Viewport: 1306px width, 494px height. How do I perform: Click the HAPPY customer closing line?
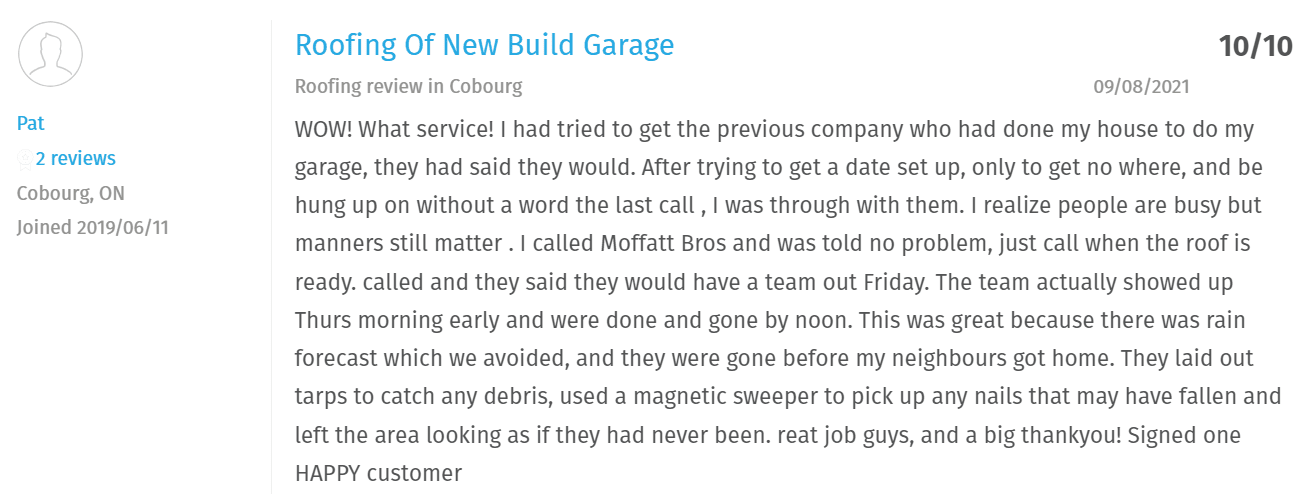[378, 473]
